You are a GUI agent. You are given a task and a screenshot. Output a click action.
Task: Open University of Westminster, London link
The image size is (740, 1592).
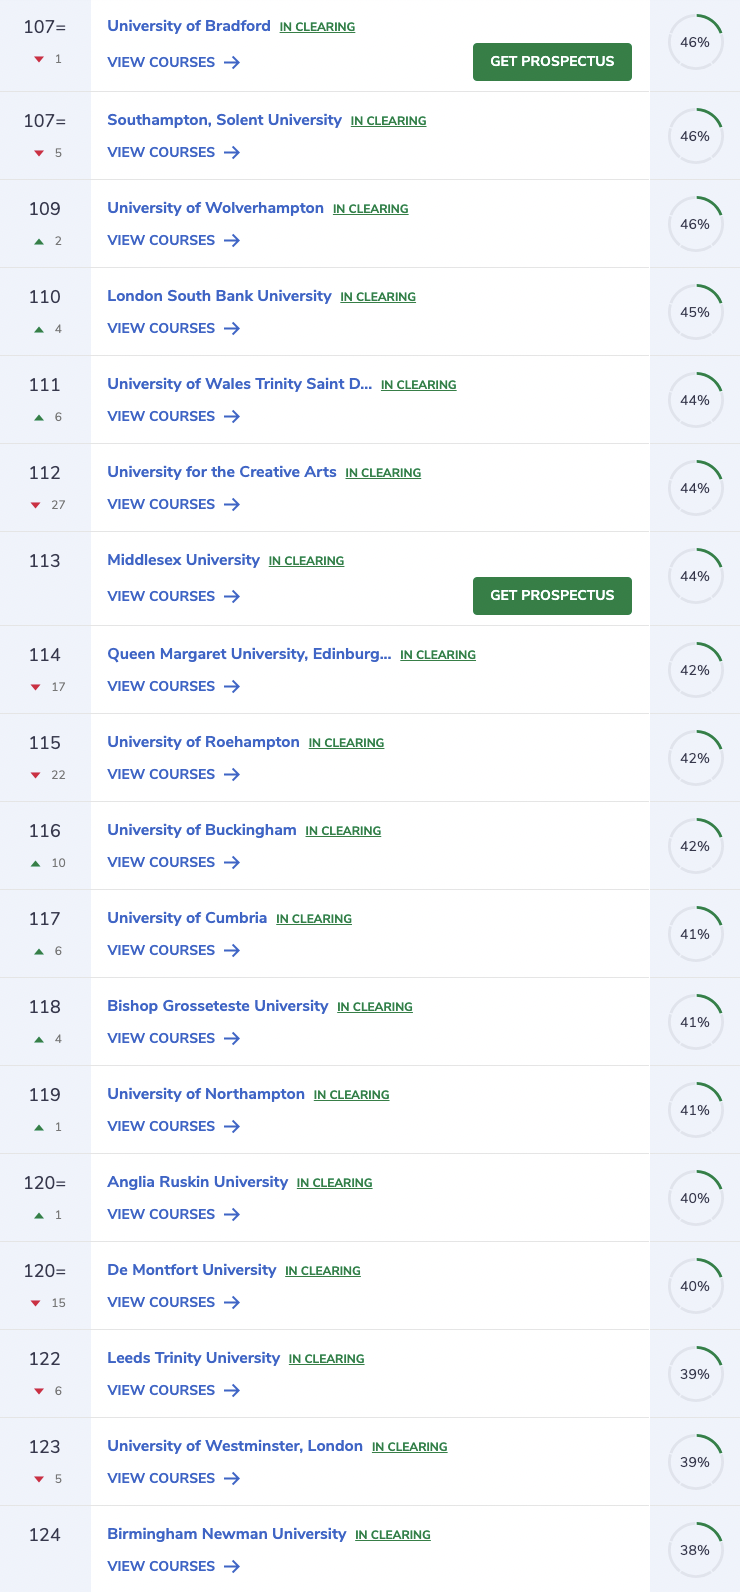pos(235,1446)
